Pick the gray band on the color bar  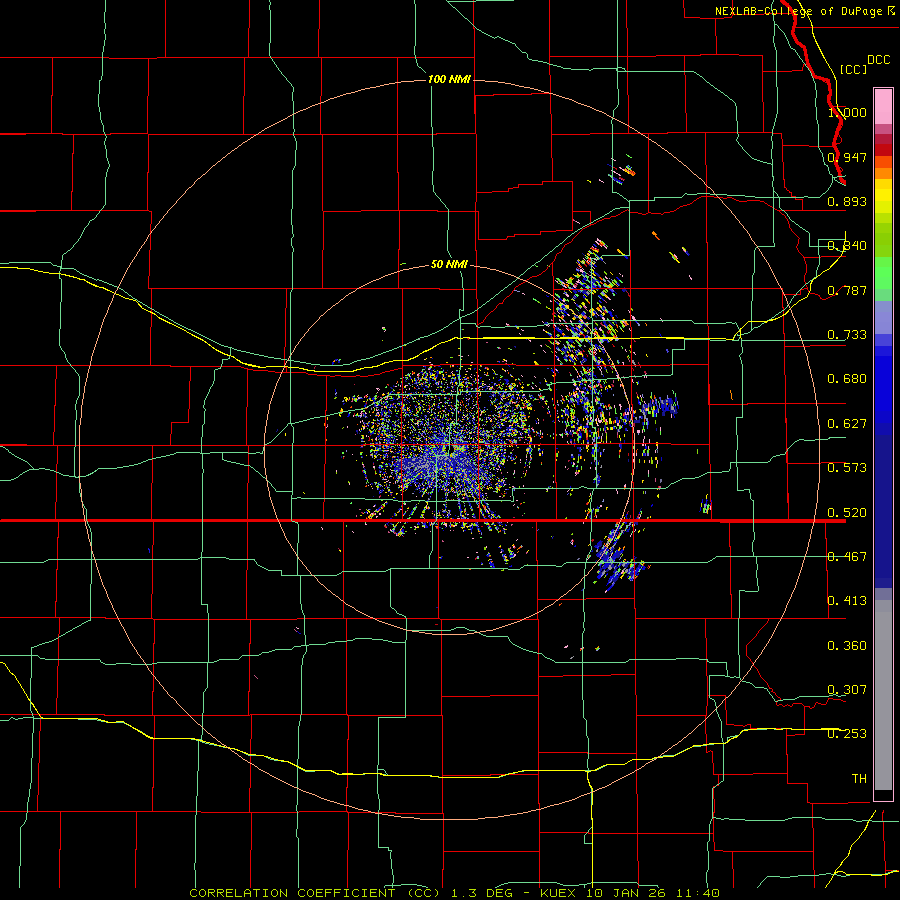click(x=883, y=695)
